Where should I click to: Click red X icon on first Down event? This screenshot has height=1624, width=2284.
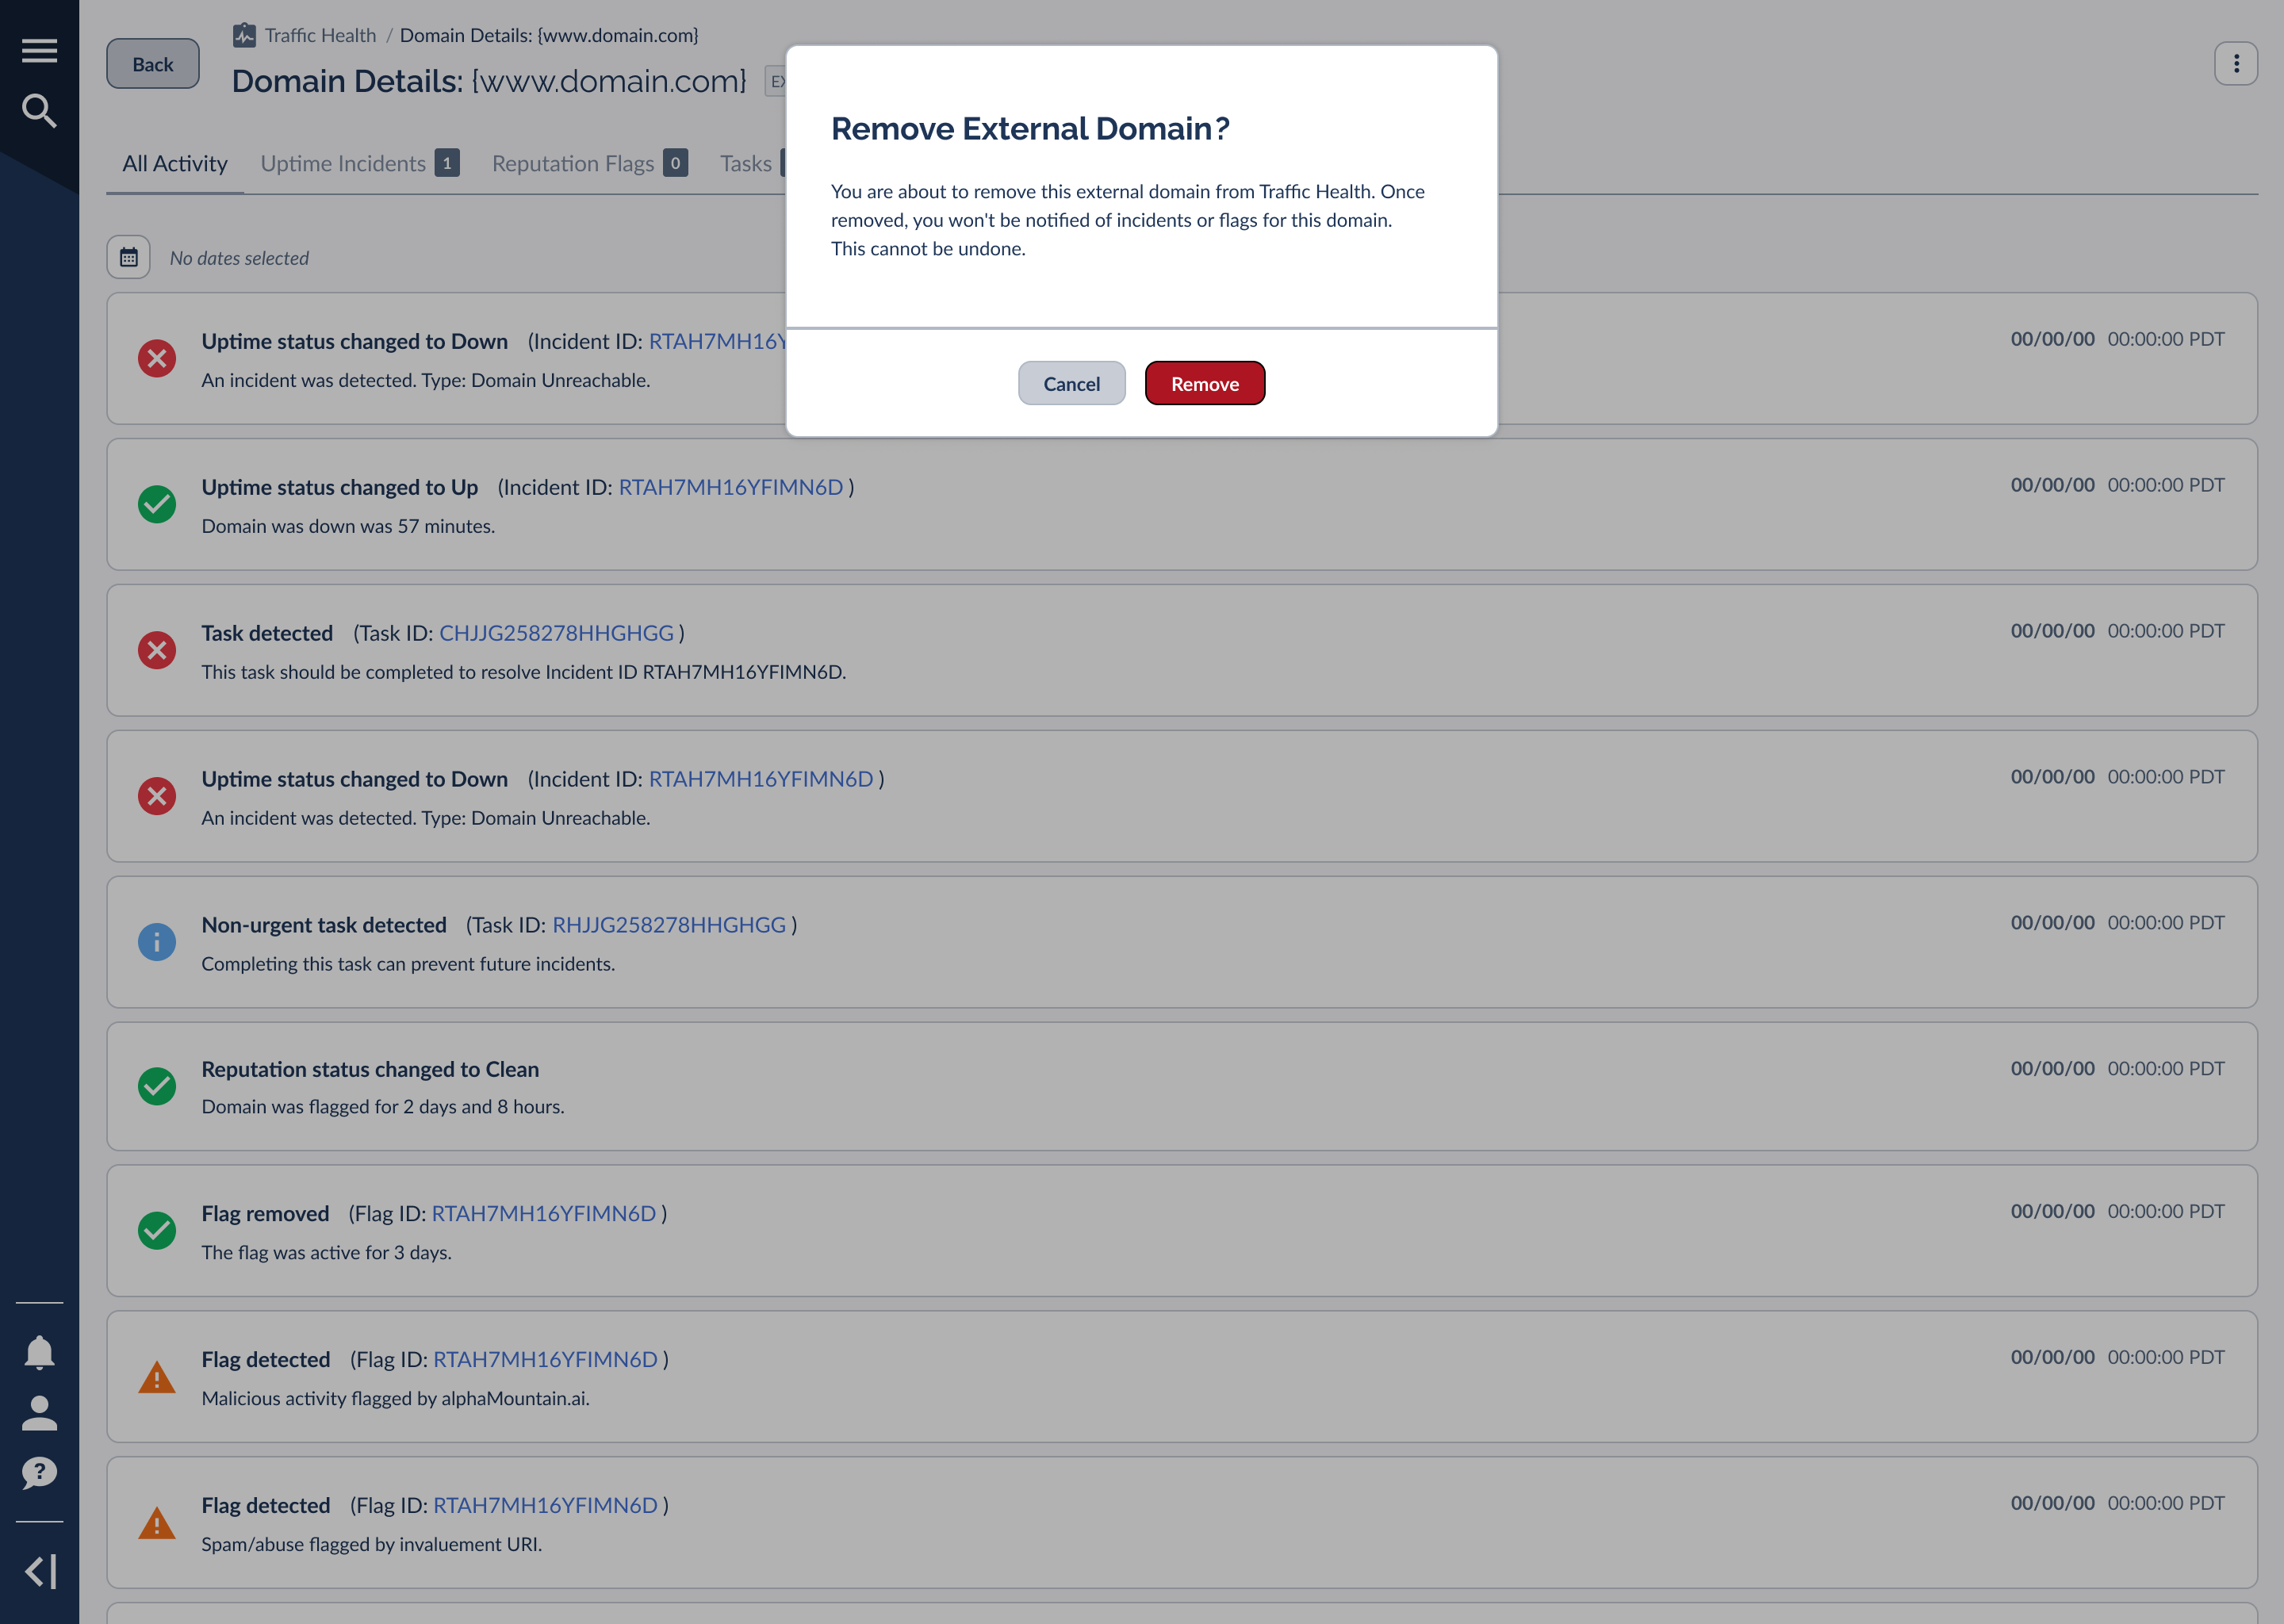pos(157,358)
